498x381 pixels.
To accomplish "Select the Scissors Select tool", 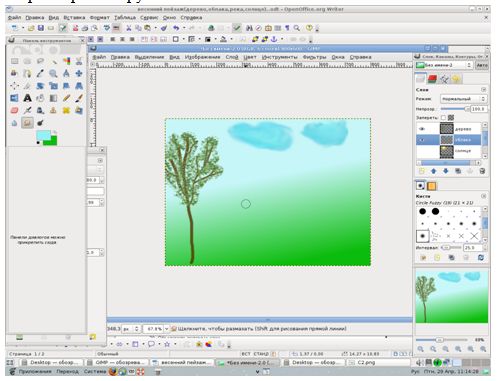I will pos(79,61).
